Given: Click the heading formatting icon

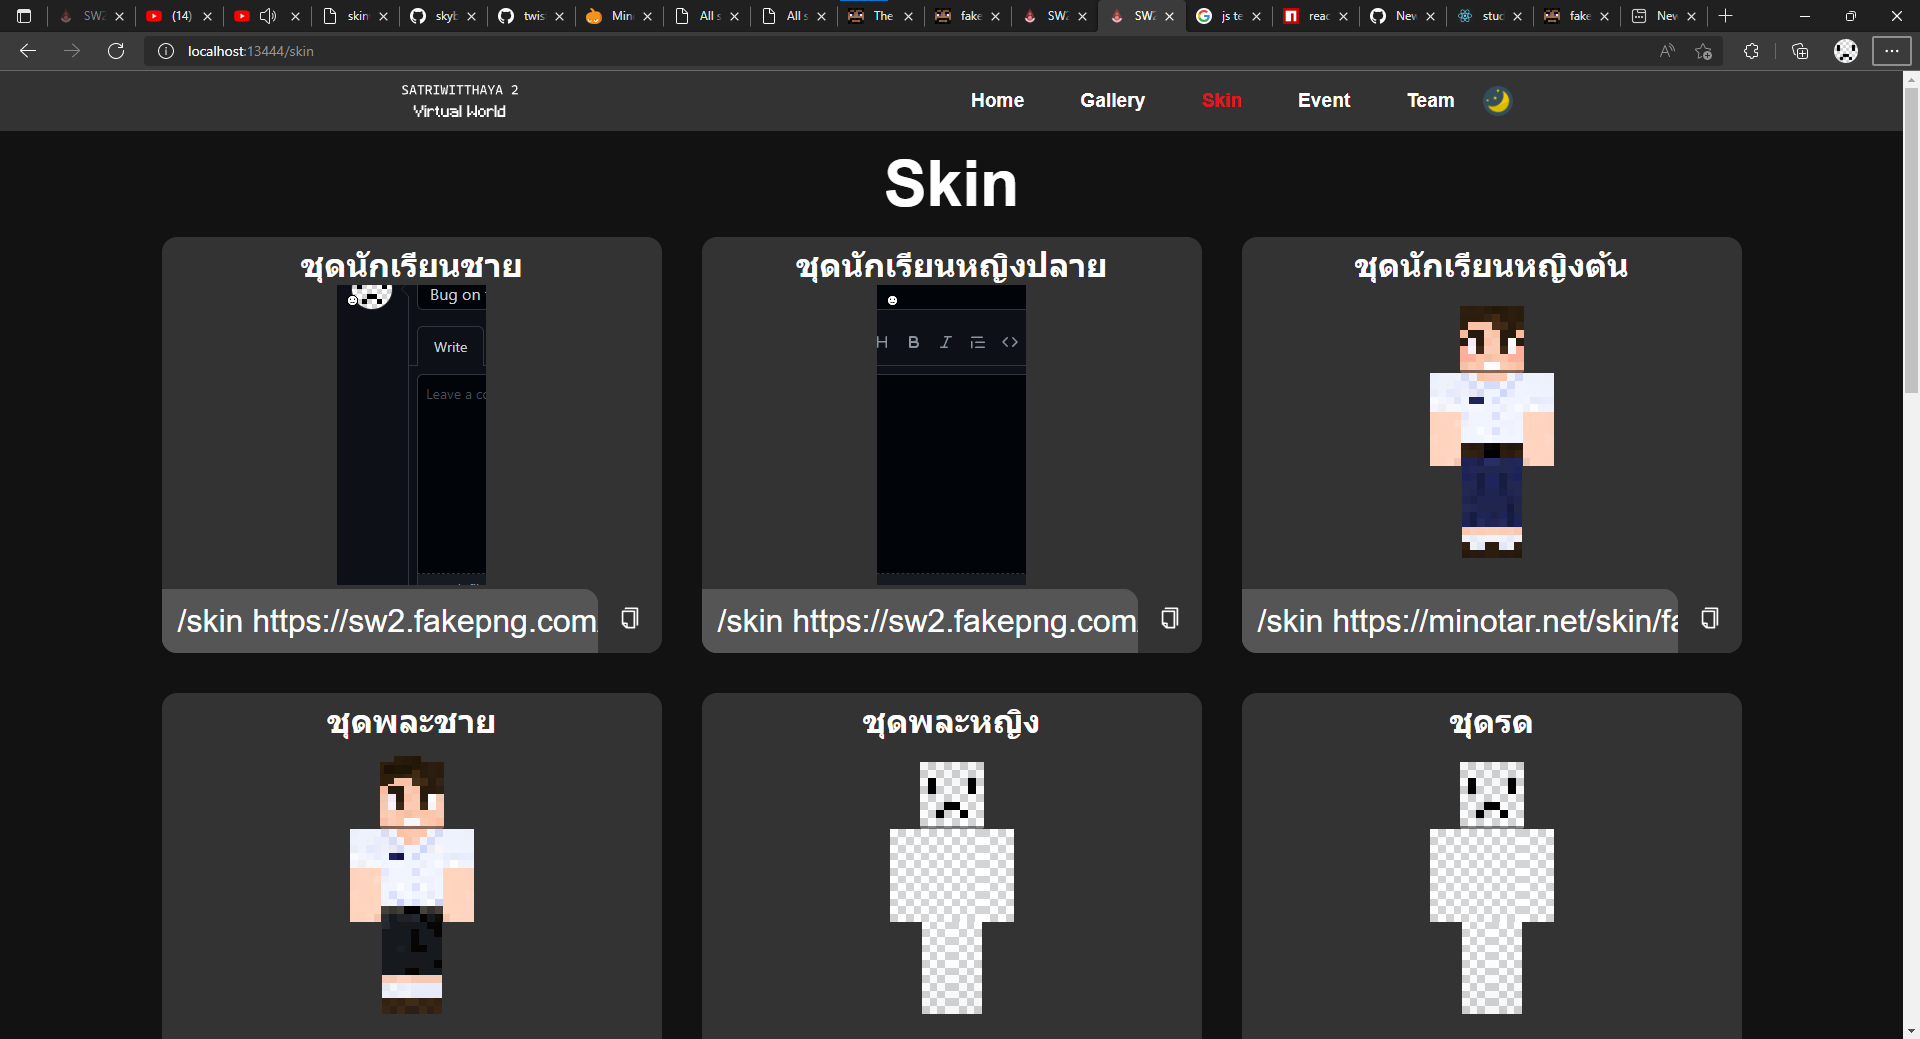Looking at the screenshot, I should (882, 341).
